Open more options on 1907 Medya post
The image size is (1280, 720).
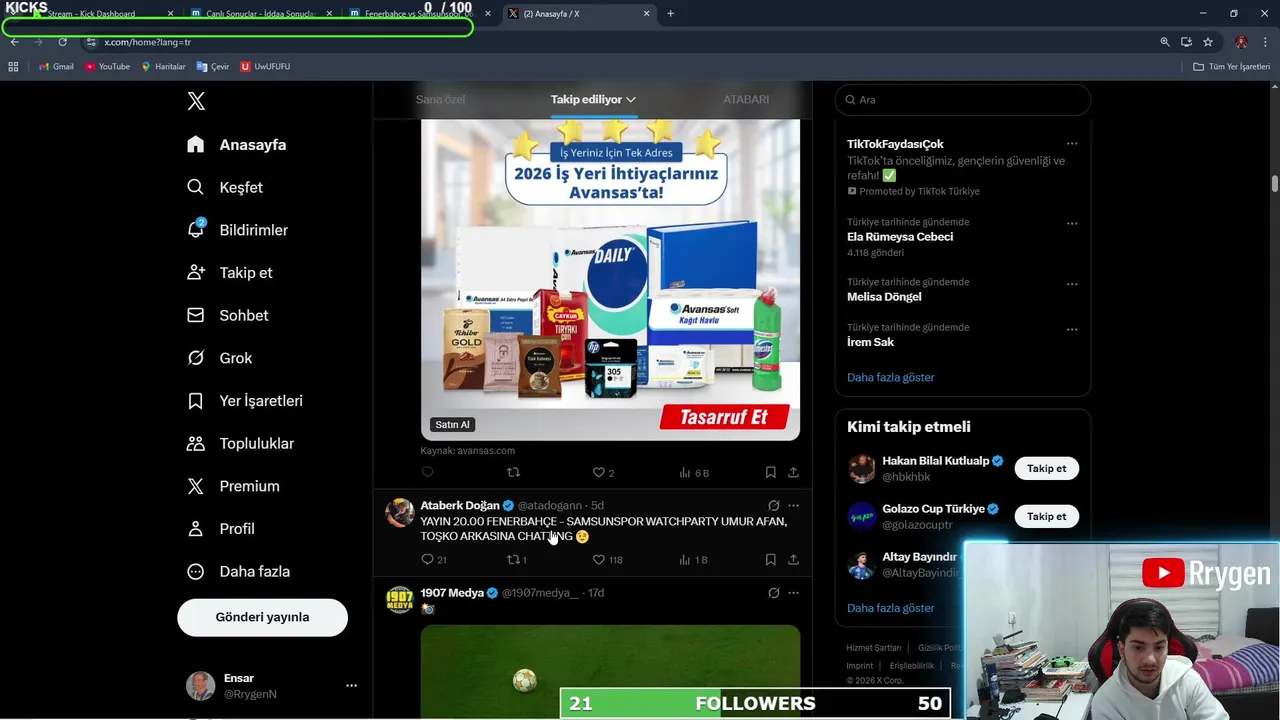click(x=793, y=593)
